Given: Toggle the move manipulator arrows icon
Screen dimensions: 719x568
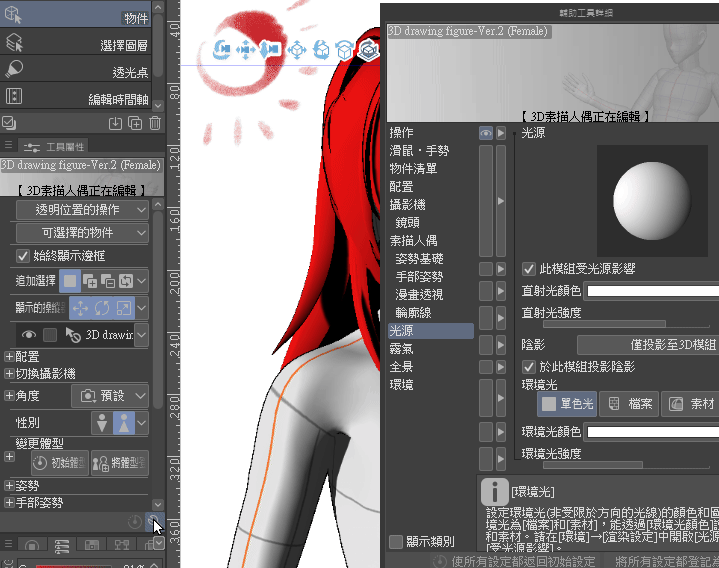Looking at the screenshot, I should [x=80, y=308].
